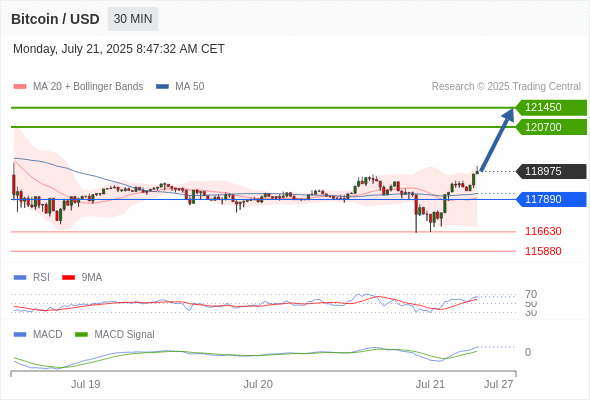Click the MA 50 blue legend swatch
Image resolution: width=590 pixels, height=400 pixels.
pyautogui.click(x=162, y=87)
